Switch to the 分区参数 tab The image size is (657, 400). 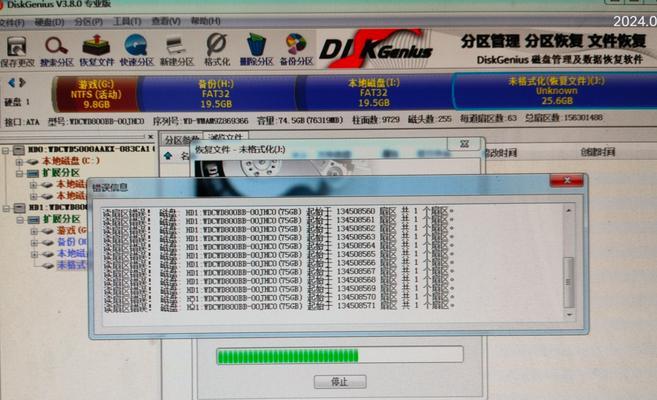(x=181, y=139)
